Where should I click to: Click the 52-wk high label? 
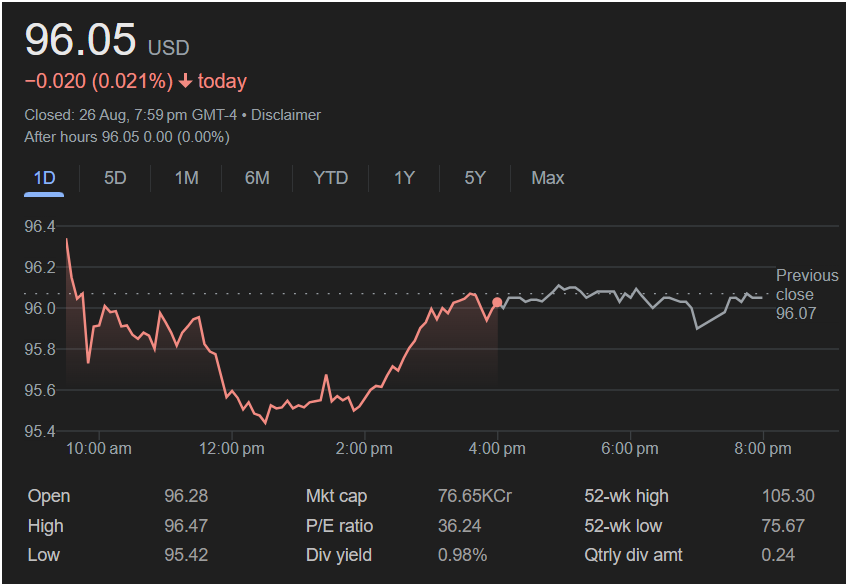pyautogui.click(x=626, y=496)
